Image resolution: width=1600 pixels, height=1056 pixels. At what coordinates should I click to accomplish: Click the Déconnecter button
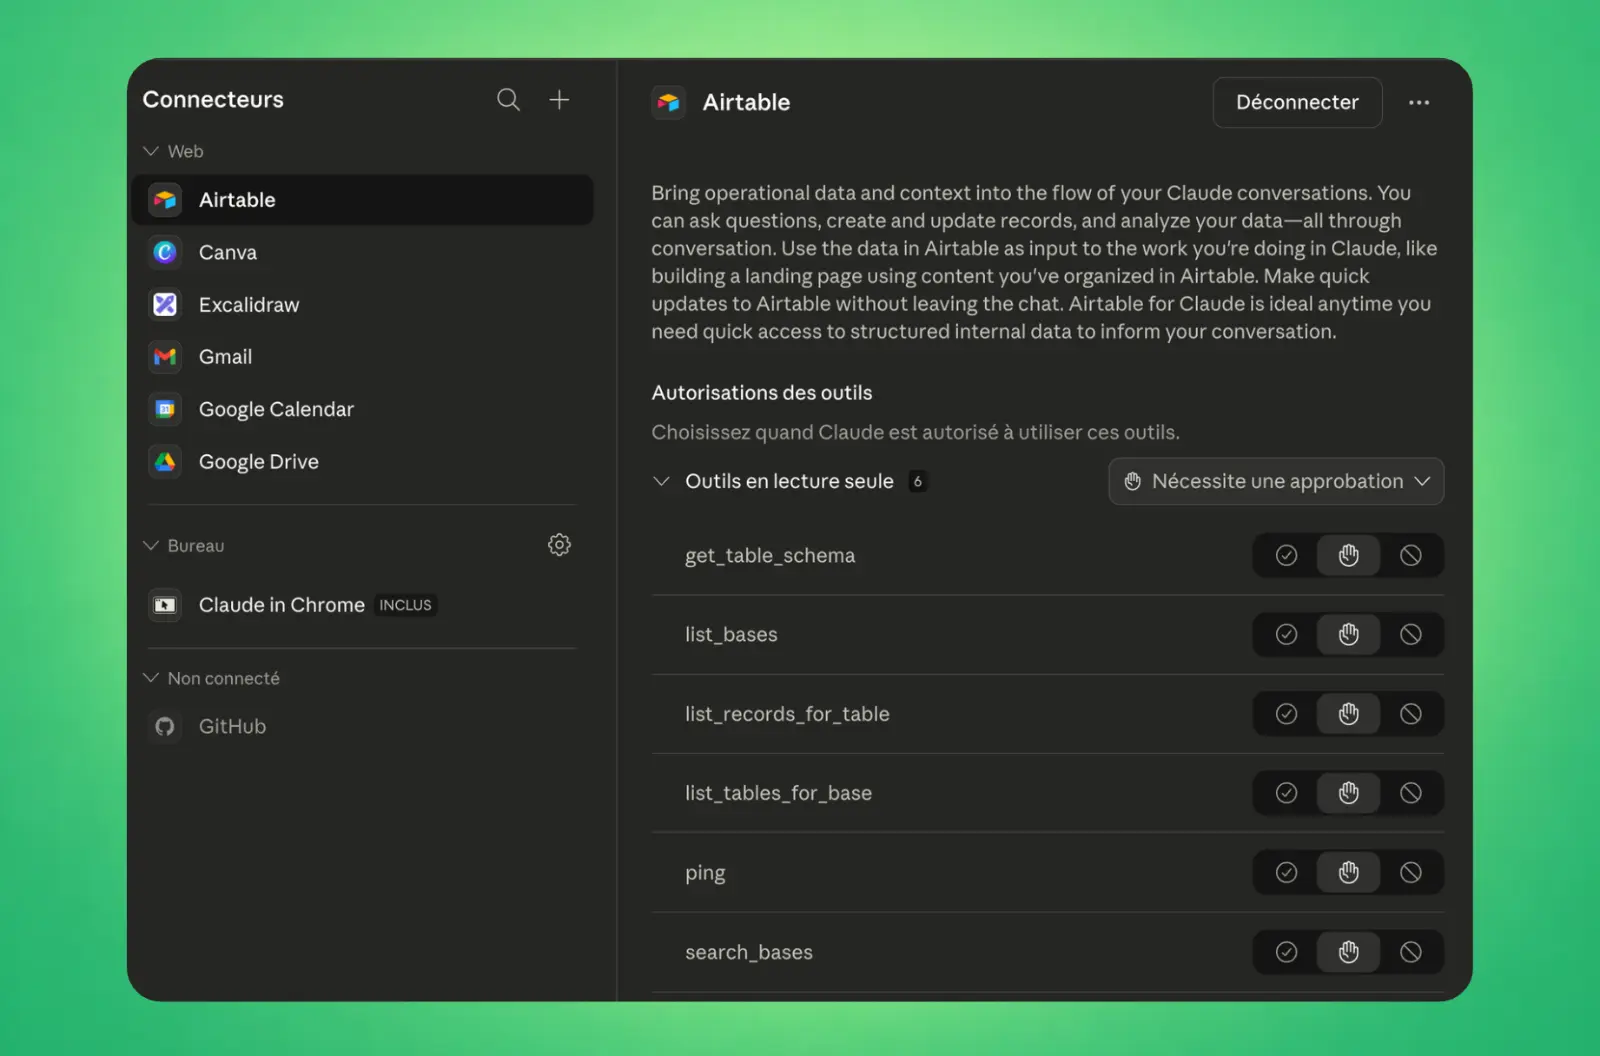tap(1296, 103)
